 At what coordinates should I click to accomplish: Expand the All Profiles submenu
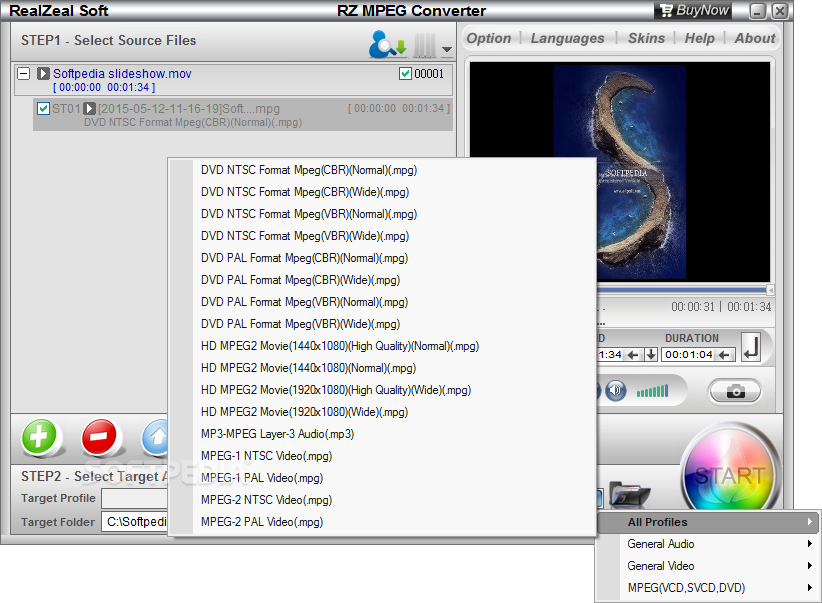coord(708,522)
